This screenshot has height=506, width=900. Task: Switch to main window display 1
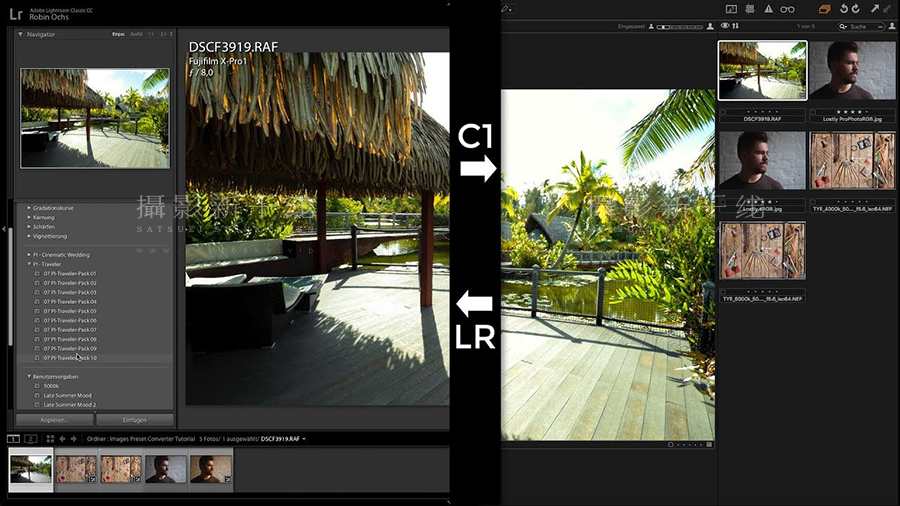[x=13, y=439]
